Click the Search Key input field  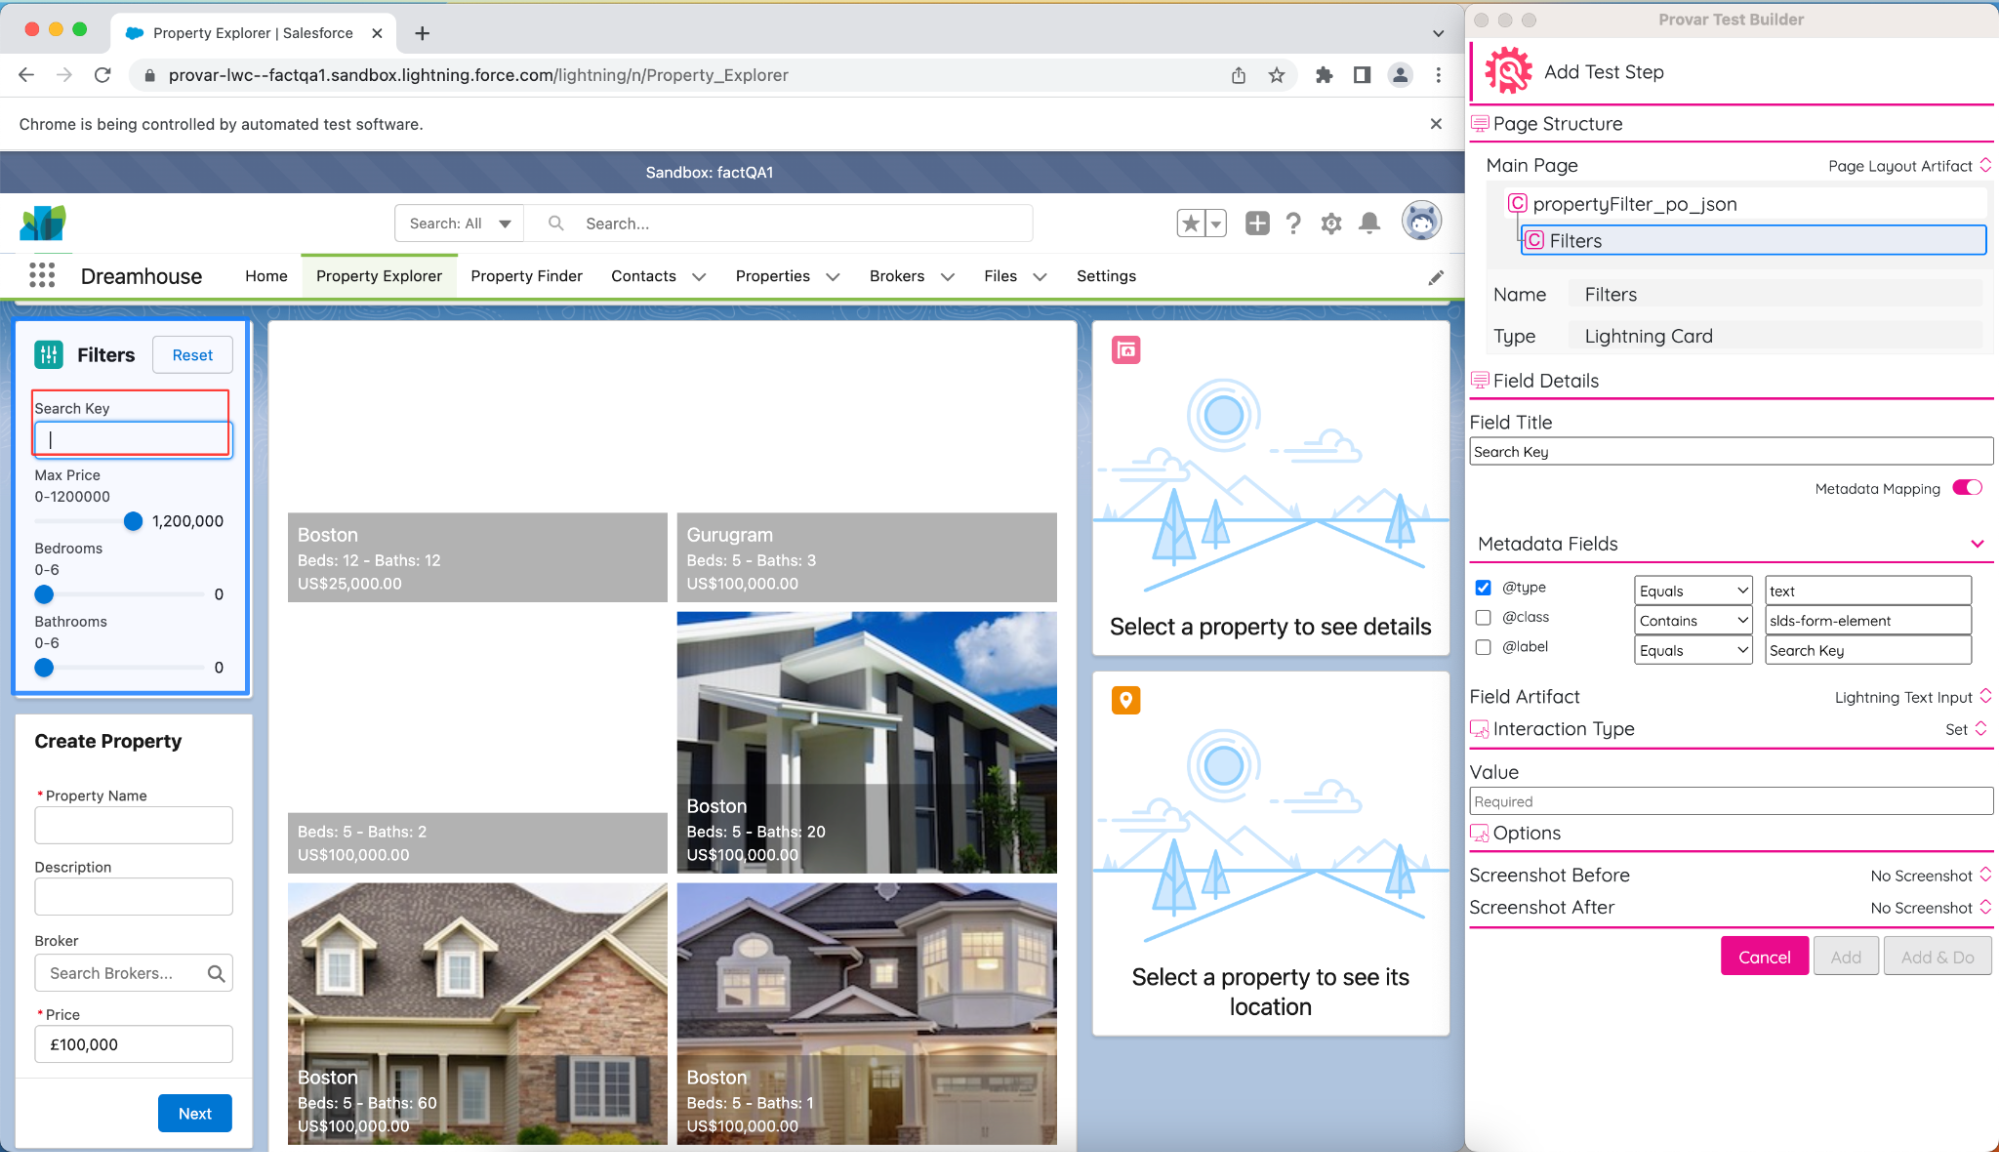(x=133, y=439)
